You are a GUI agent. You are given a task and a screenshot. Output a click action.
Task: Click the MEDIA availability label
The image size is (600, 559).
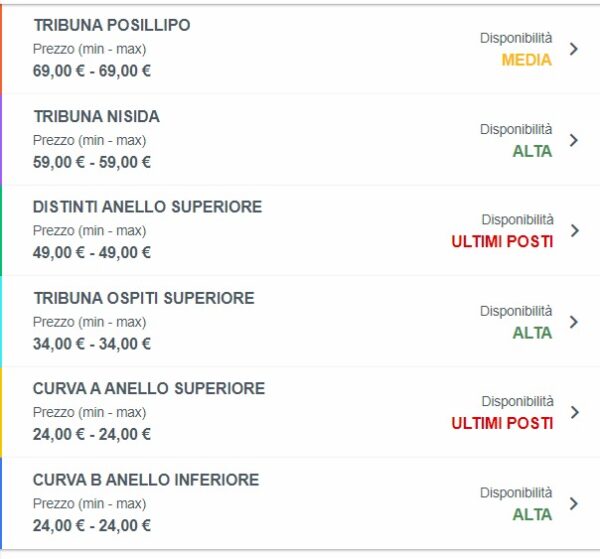pos(526,60)
